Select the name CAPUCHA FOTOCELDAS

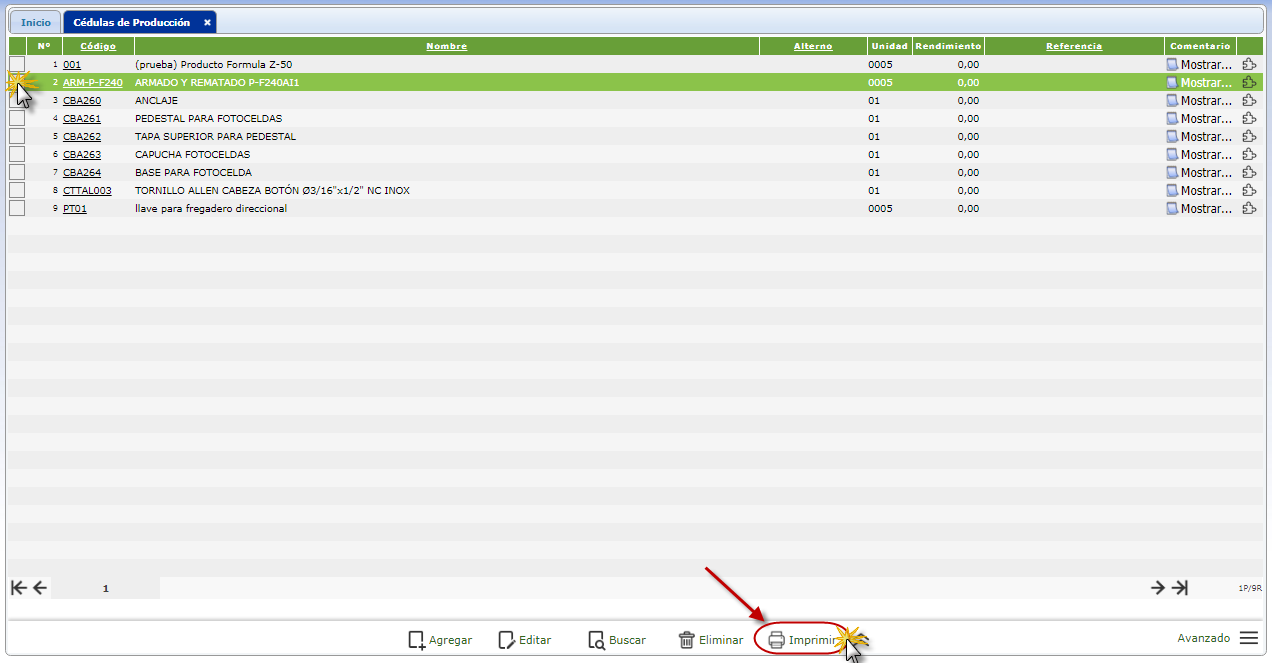coord(192,155)
